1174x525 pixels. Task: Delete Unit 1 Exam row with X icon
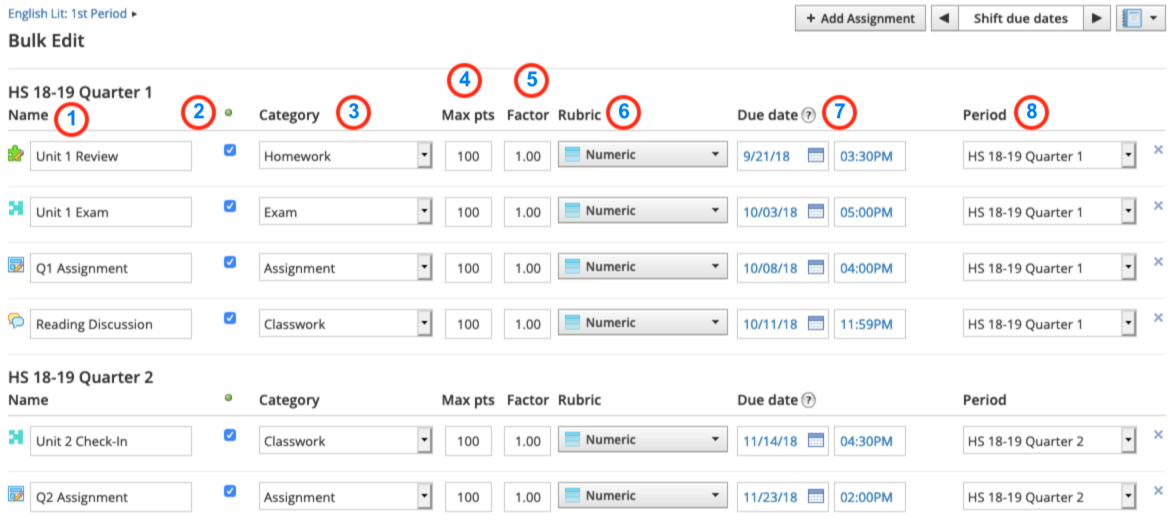click(1158, 206)
